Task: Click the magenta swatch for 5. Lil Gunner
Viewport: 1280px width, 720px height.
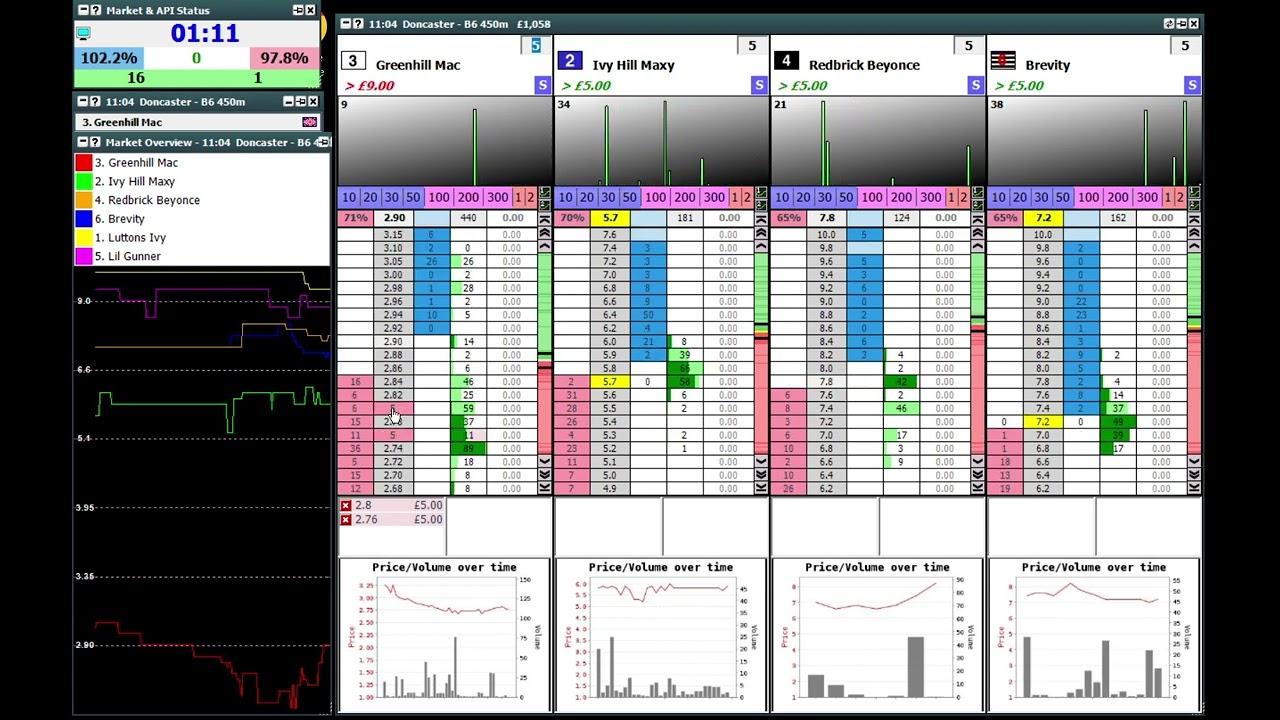Action: (84, 256)
